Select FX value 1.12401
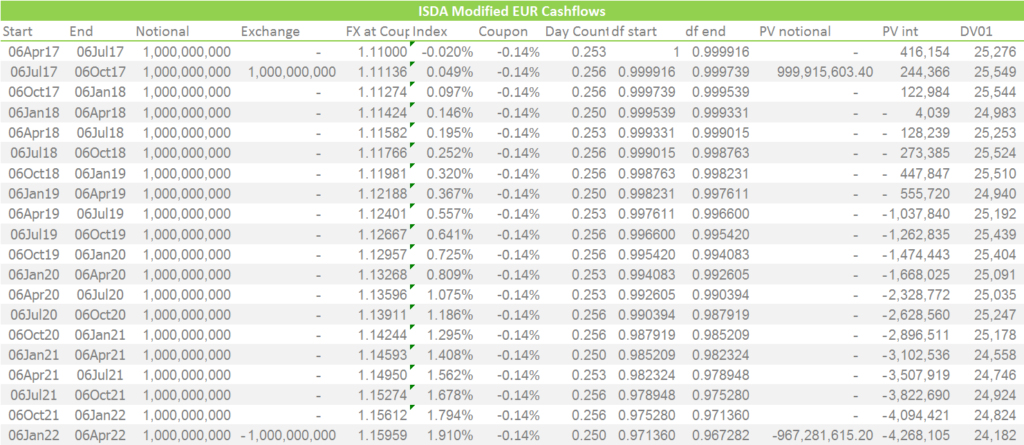 [383, 213]
